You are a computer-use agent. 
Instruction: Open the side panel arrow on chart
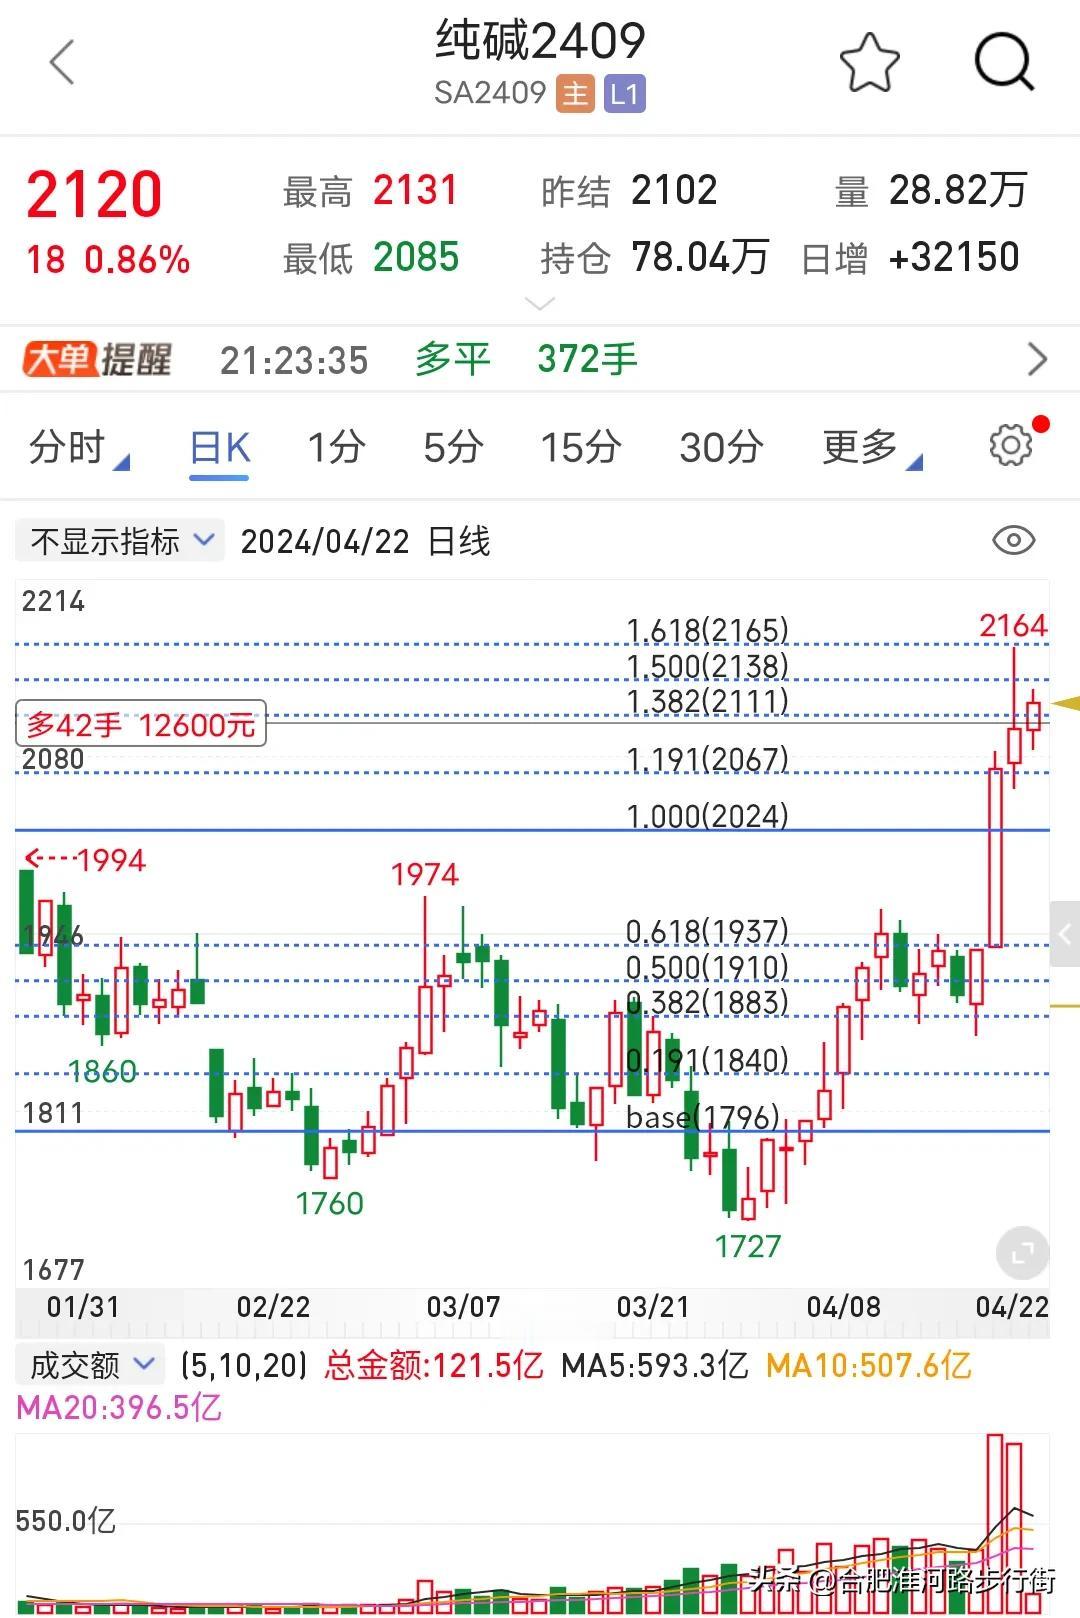click(x=1065, y=934)
